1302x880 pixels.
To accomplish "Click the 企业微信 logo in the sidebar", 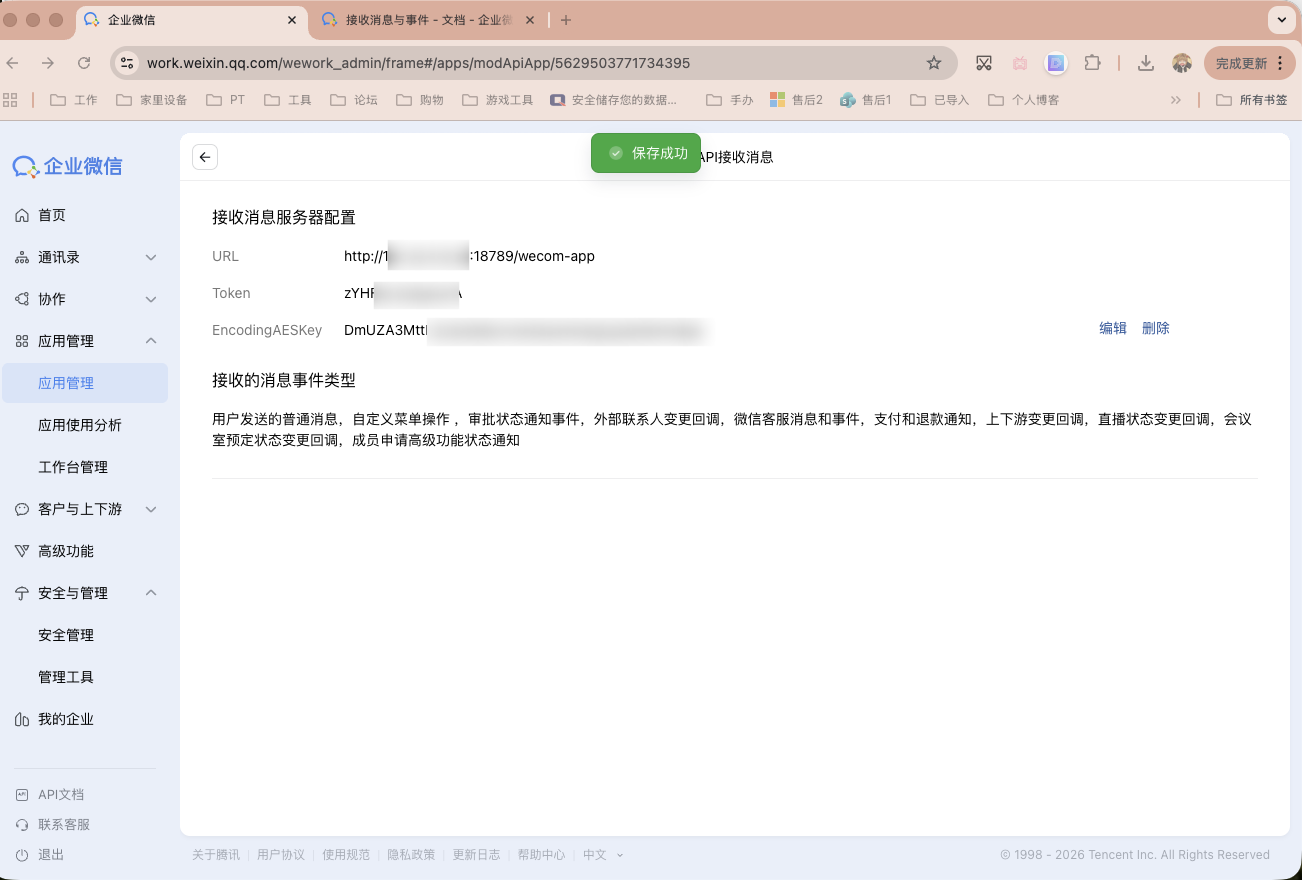I will click(67, 166).
